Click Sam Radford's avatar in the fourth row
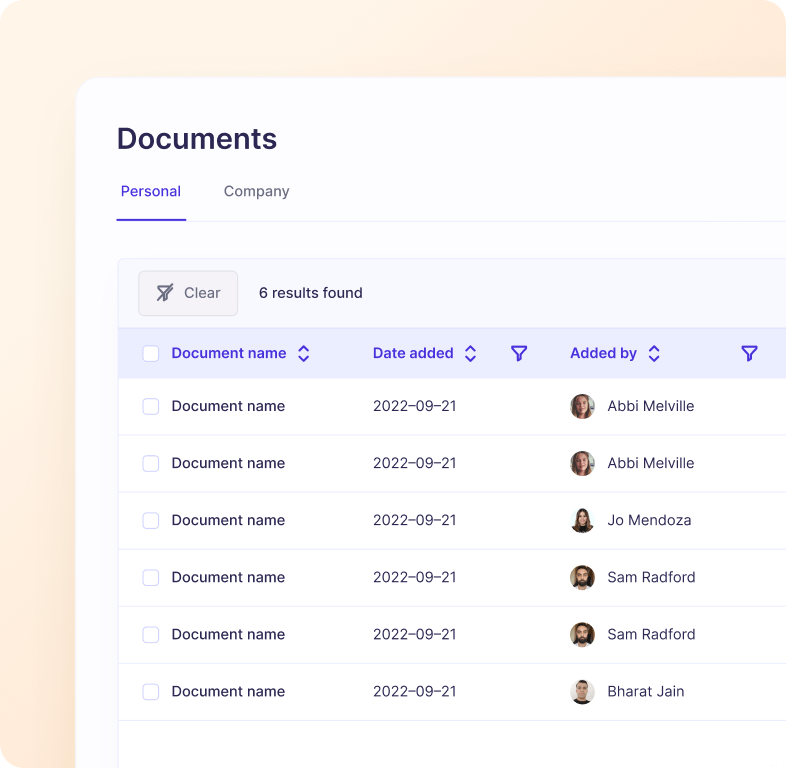786x768 pixels. point(582,577)
